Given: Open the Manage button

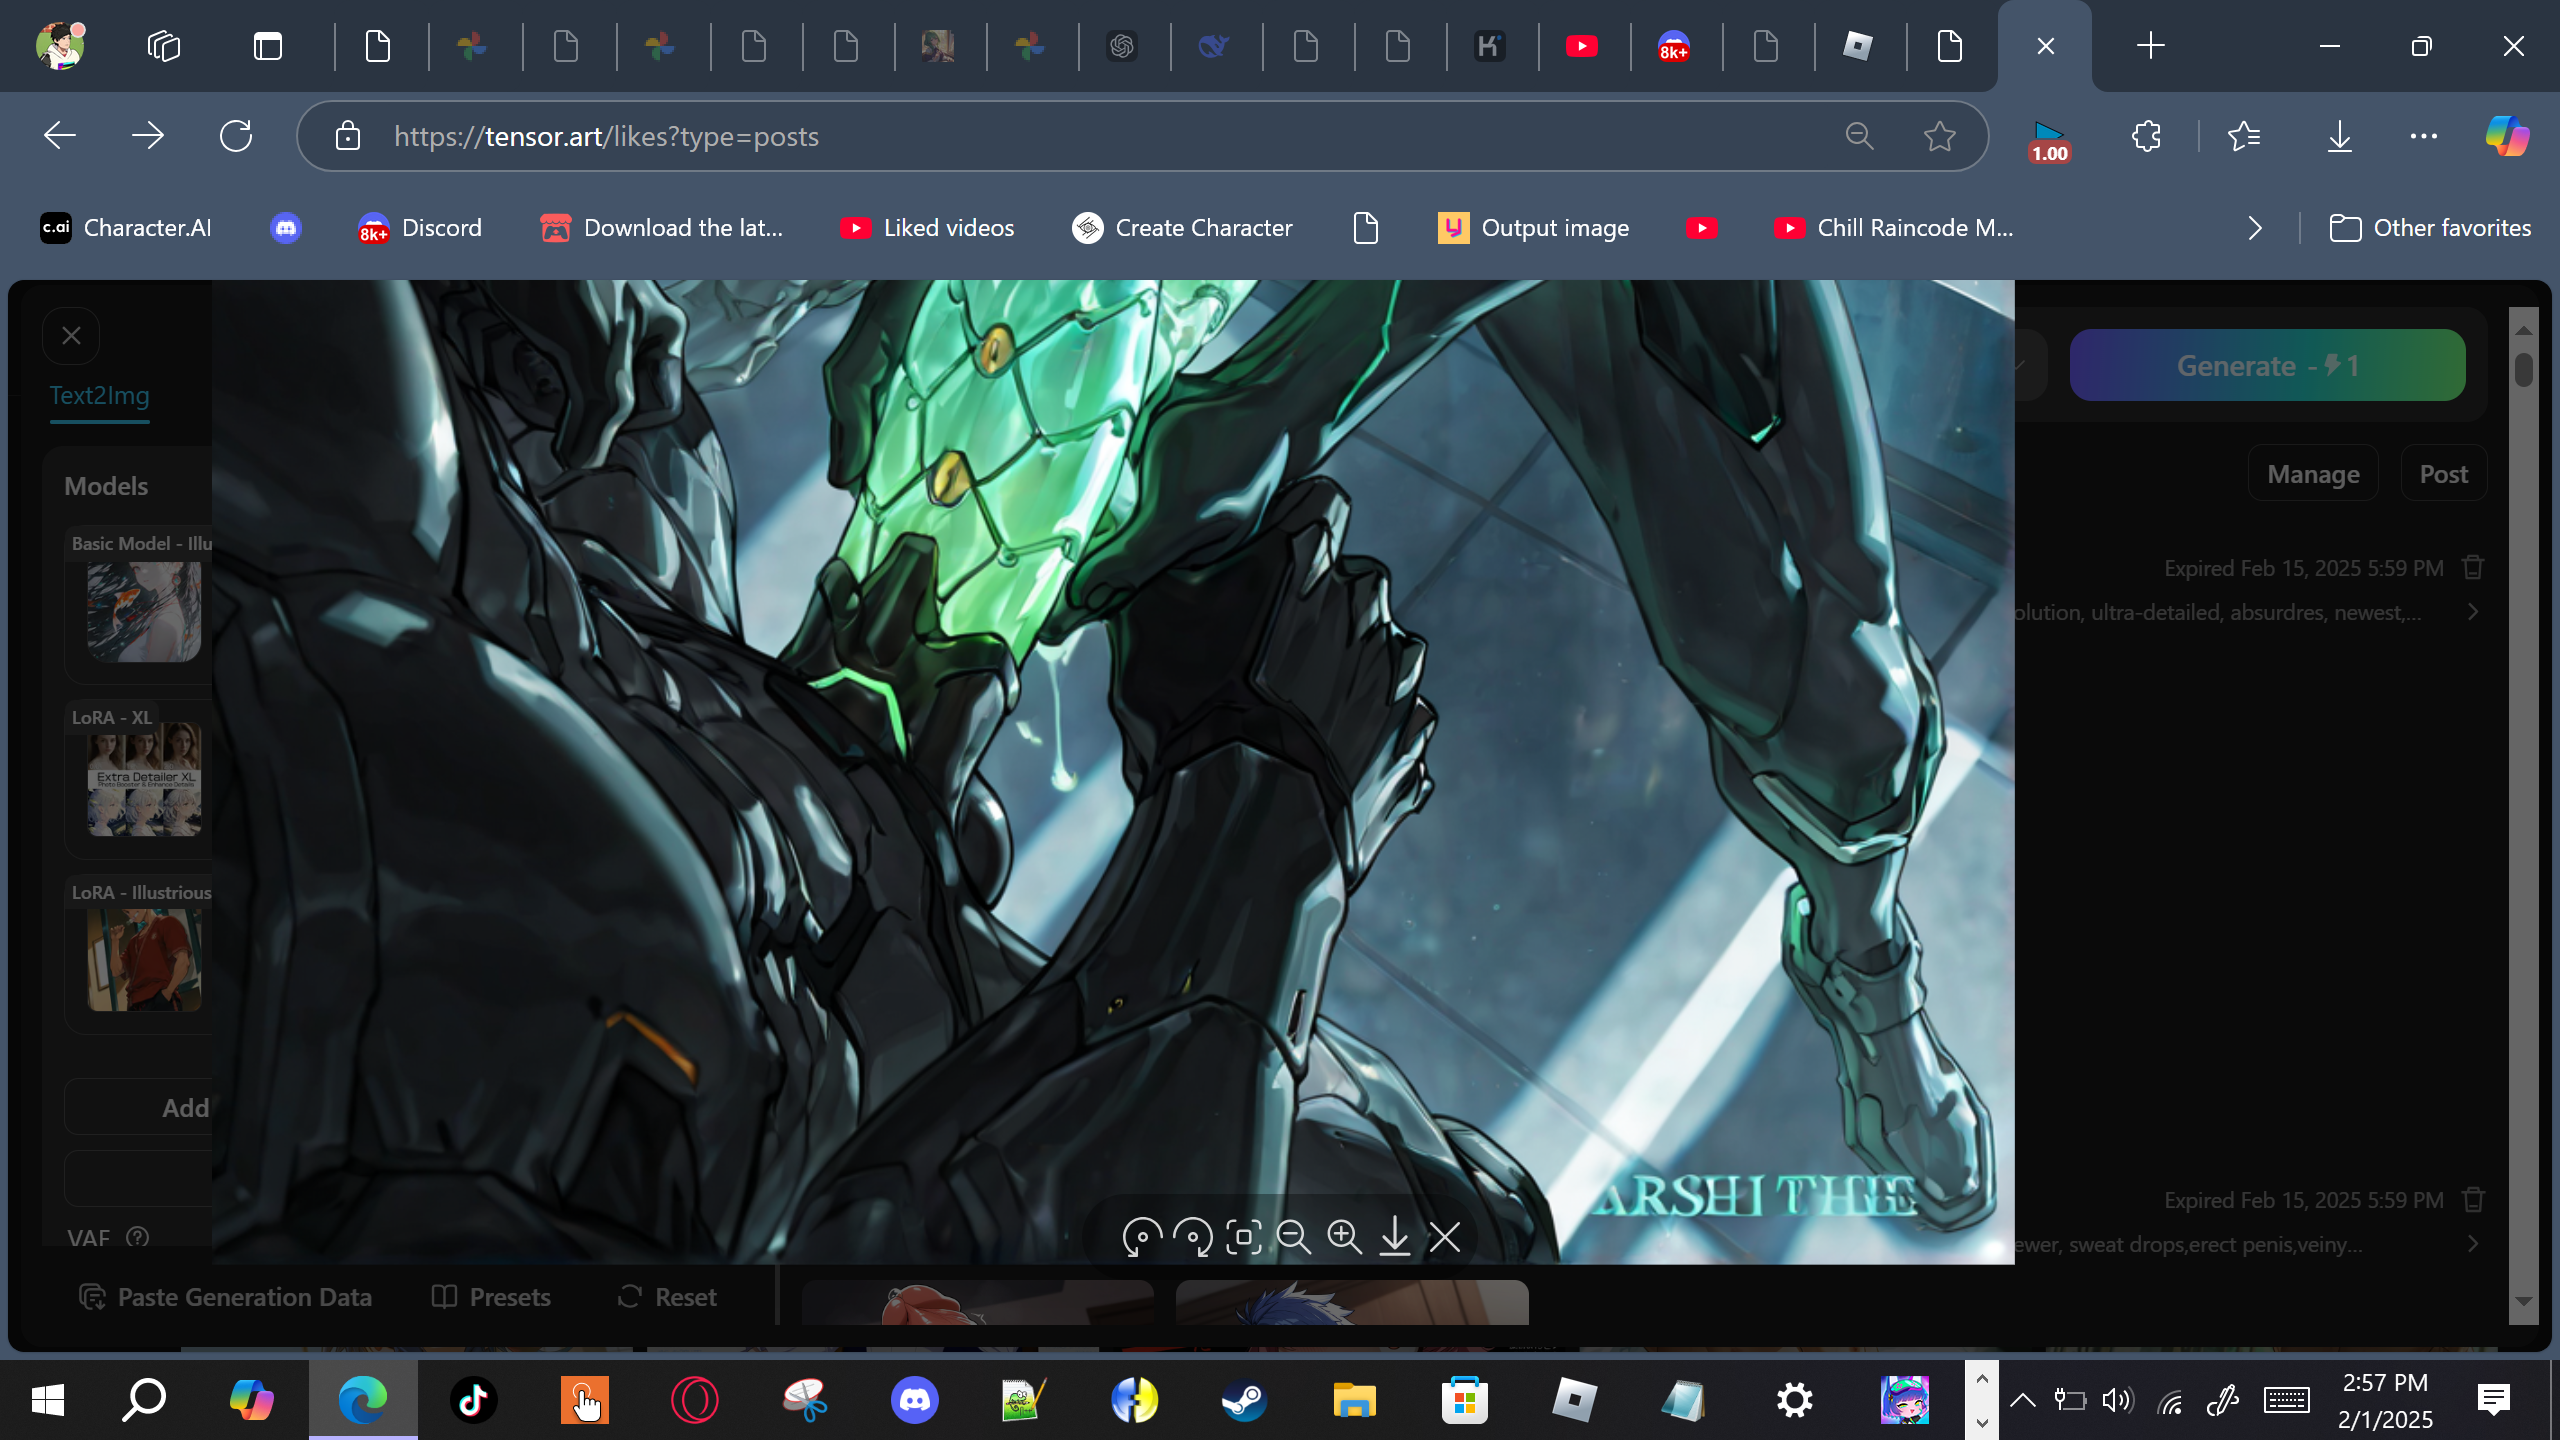Looking at the screenshot, I should point(2313,474).
